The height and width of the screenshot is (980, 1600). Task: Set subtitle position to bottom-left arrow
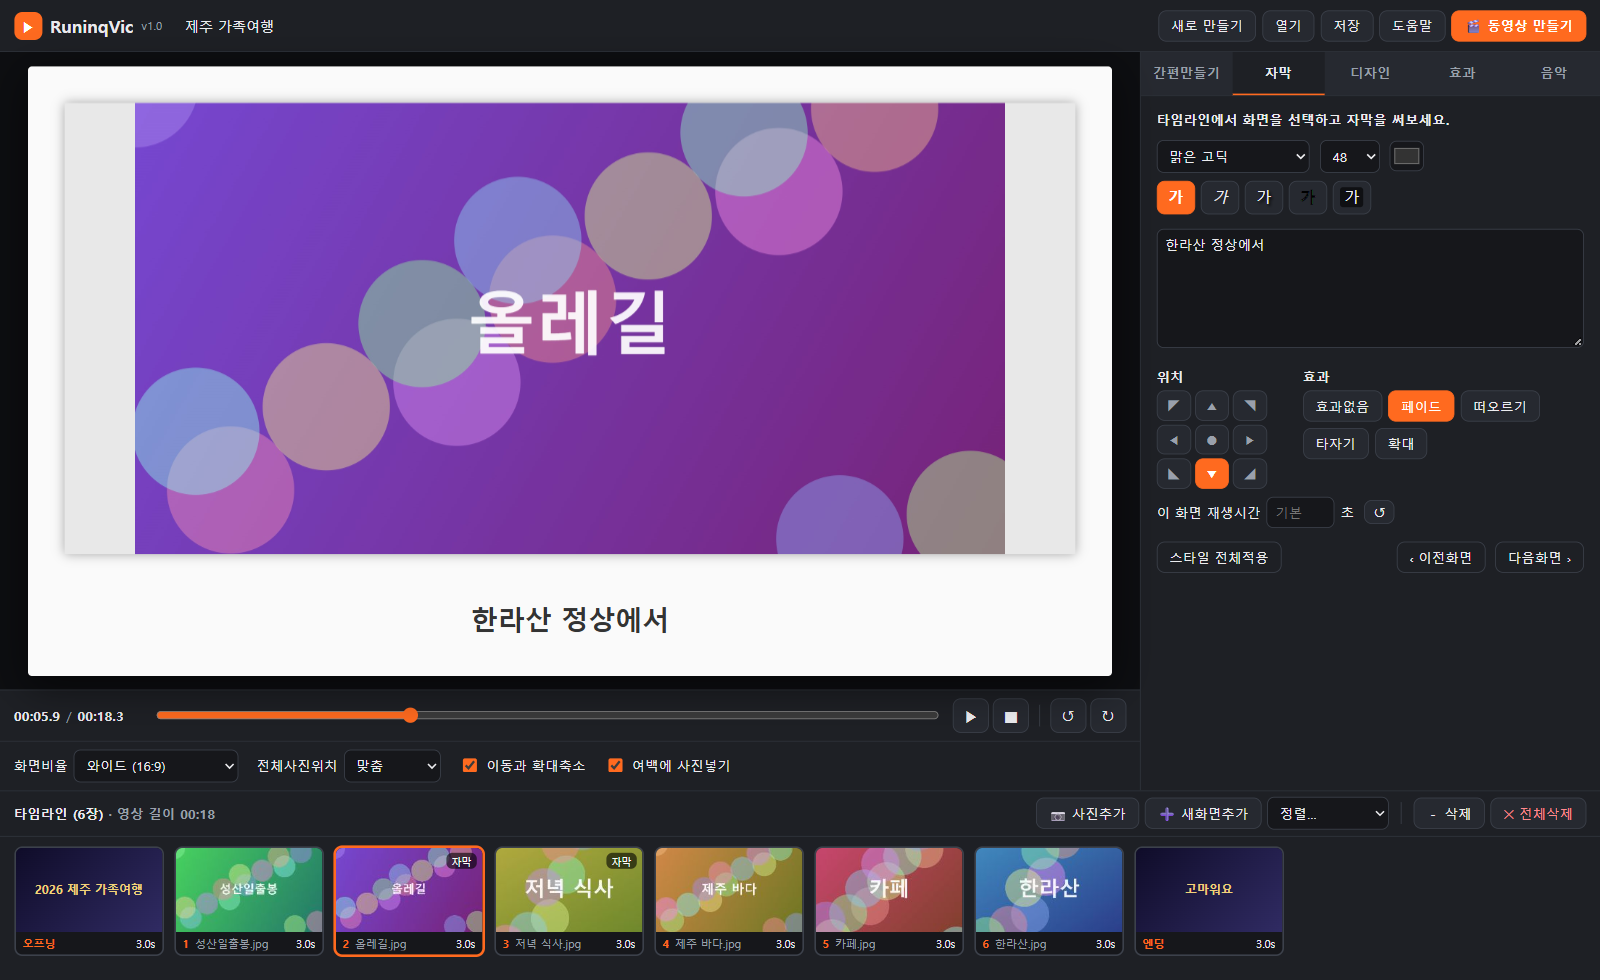(1174, 474)
